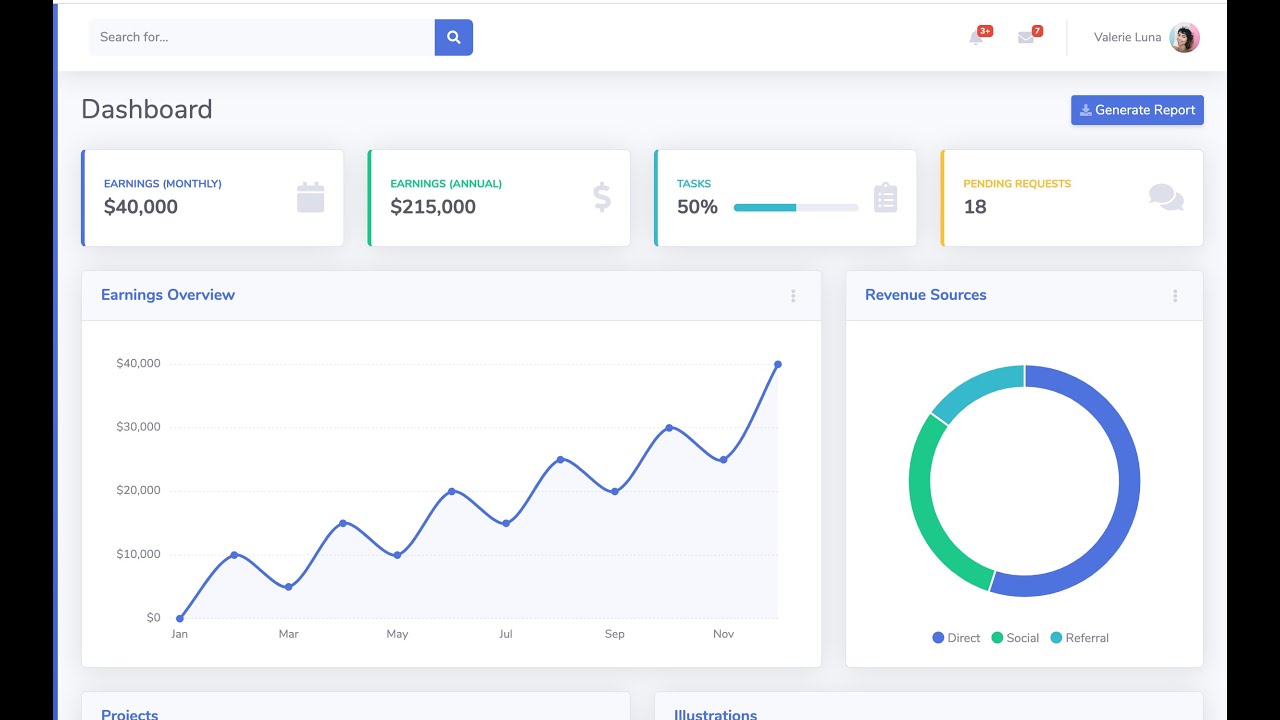The width and height of the screenshot is (1280, 720).
Task: Open Earnings Overview three-dot menu
Action: 793,296
